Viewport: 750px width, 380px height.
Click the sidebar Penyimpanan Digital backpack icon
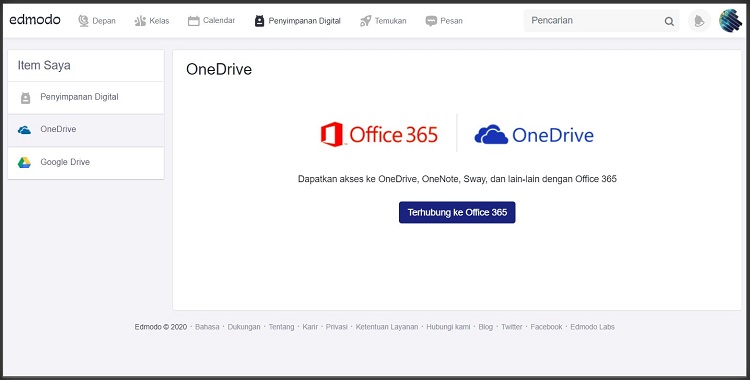[x=25, y=98]
